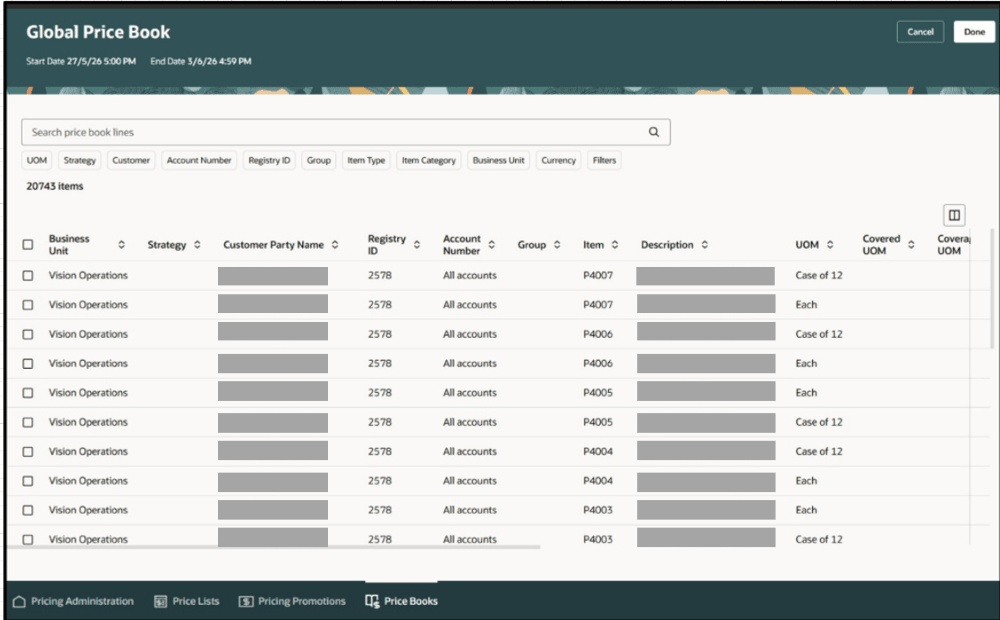Click the search magnifier icon
Viewport: 1000px width, 620px height.
pos(654,132)
